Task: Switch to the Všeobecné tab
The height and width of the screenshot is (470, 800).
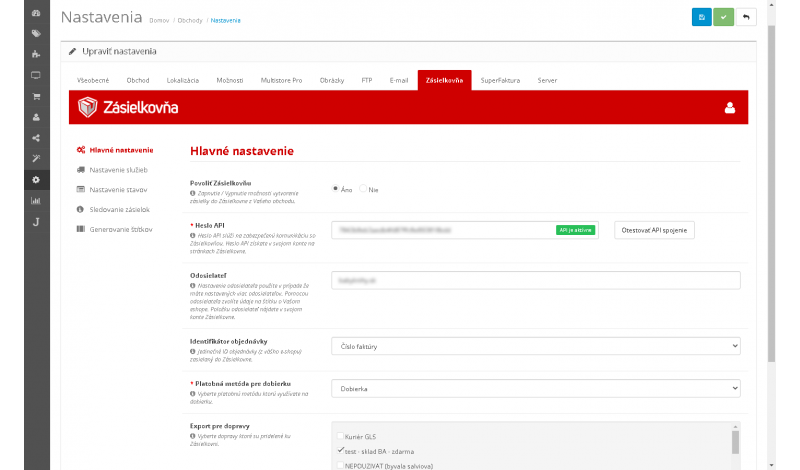Action: tap(93, 81)
